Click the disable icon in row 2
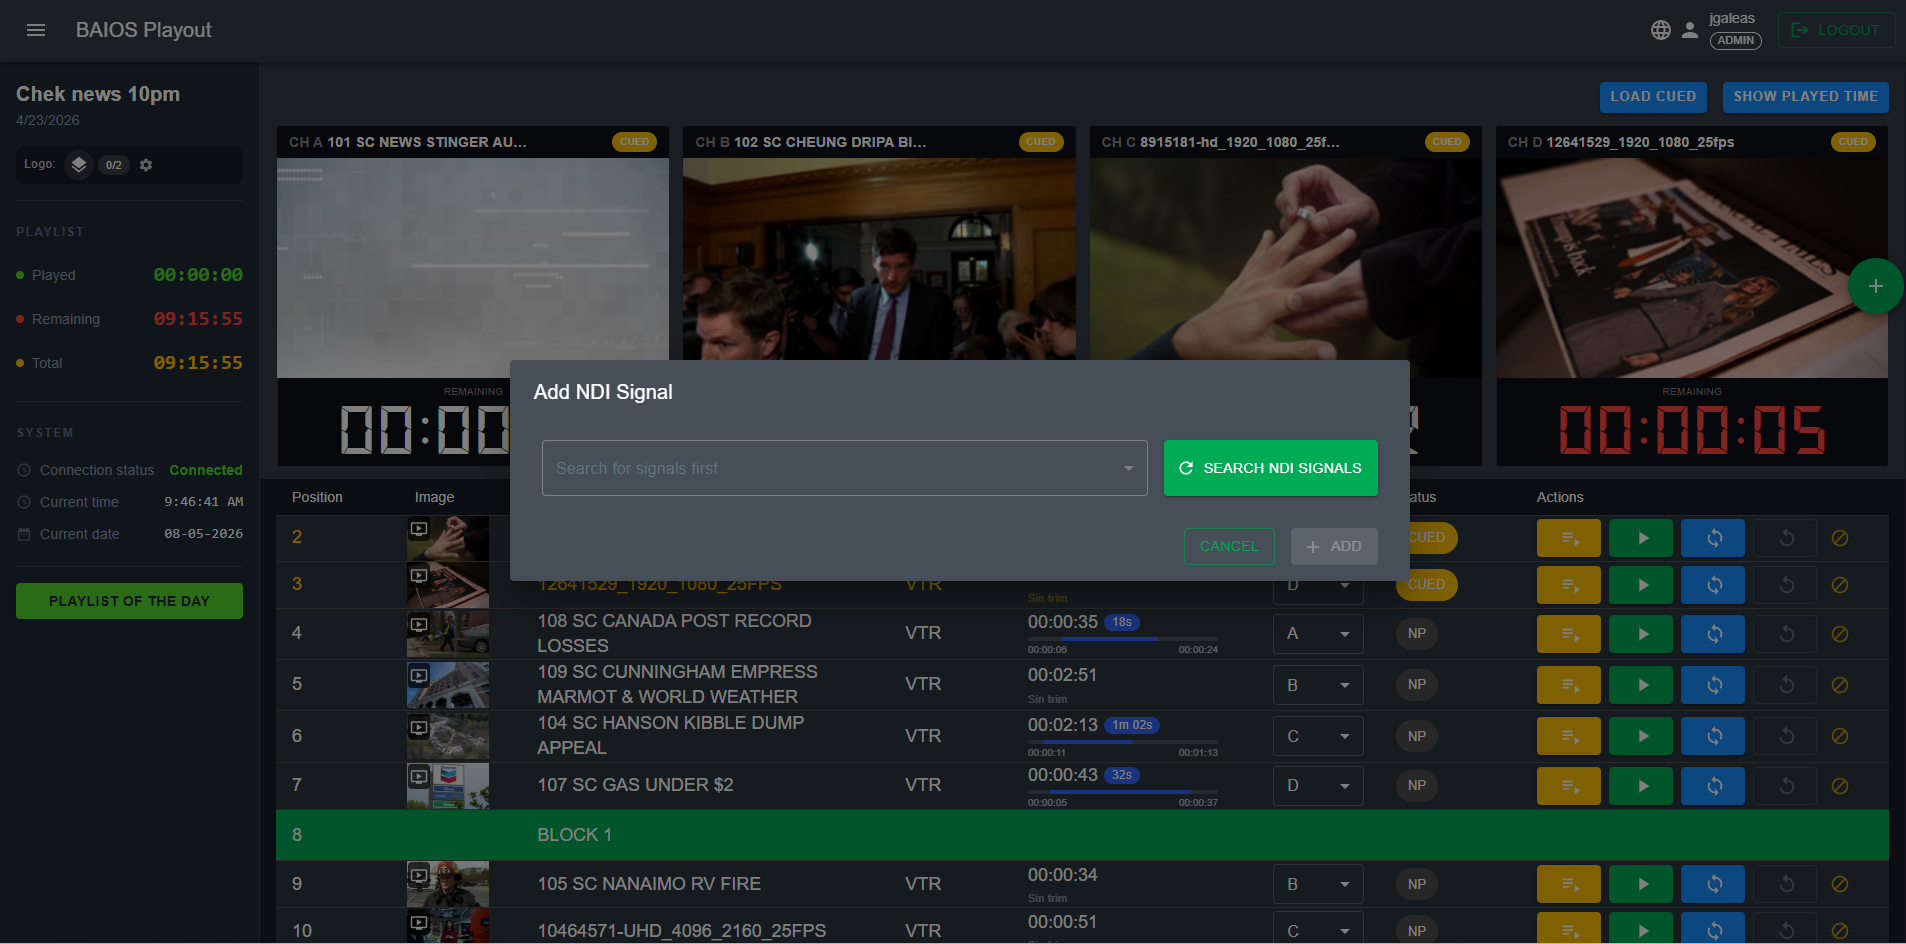This screenshot has width=1906, height=944. 1839,538
